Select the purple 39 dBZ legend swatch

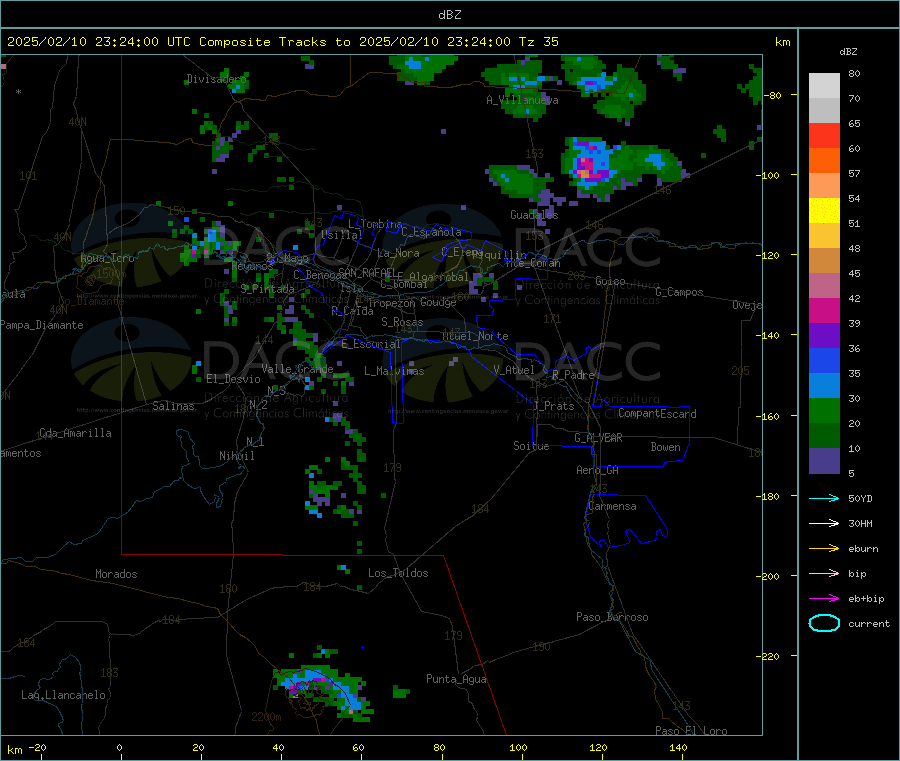[x=824, y=336]
